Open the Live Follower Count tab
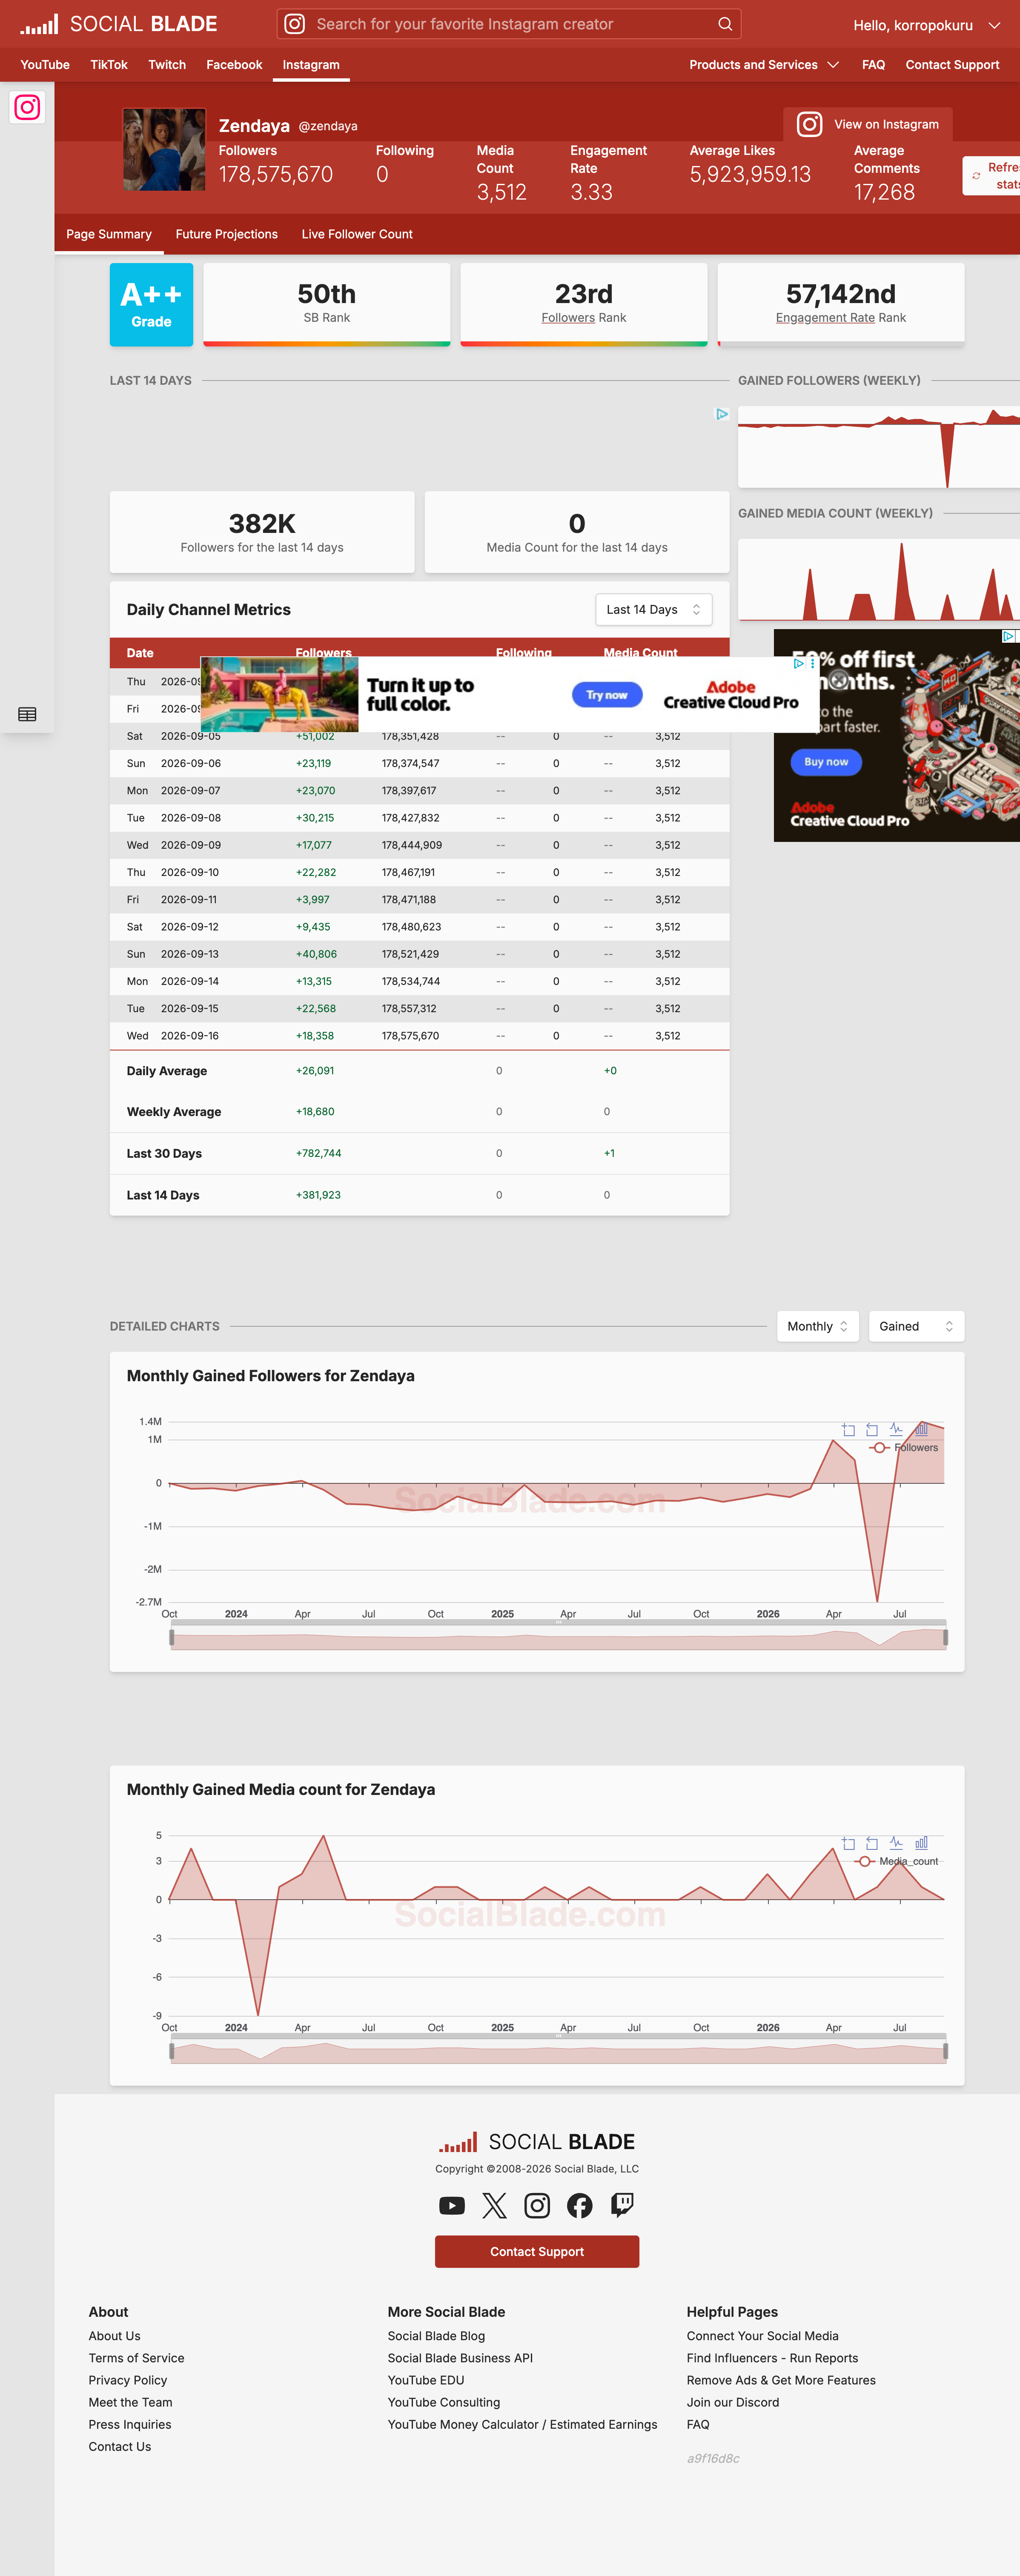 click(x=357, y=234)
